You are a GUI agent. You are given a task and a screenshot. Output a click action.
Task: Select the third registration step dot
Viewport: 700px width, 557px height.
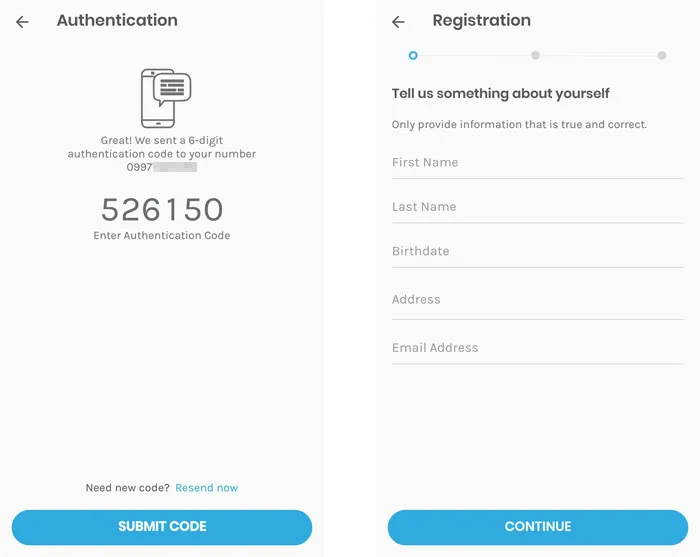point(662,55)
